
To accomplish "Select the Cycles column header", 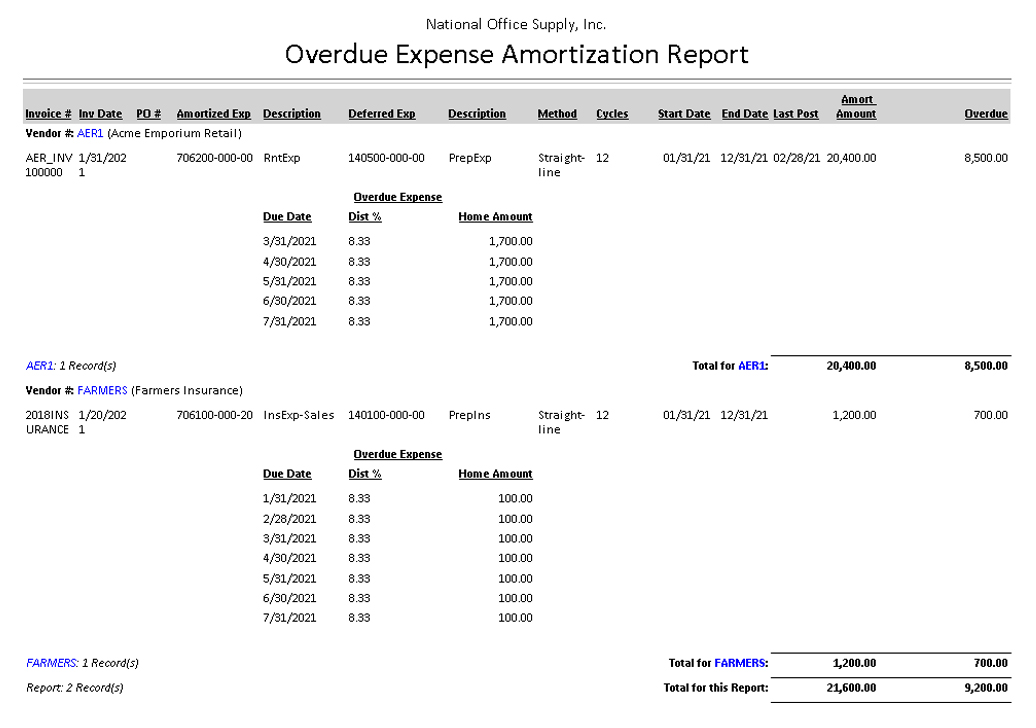I will pyautogui.click(x=612, y=114).
